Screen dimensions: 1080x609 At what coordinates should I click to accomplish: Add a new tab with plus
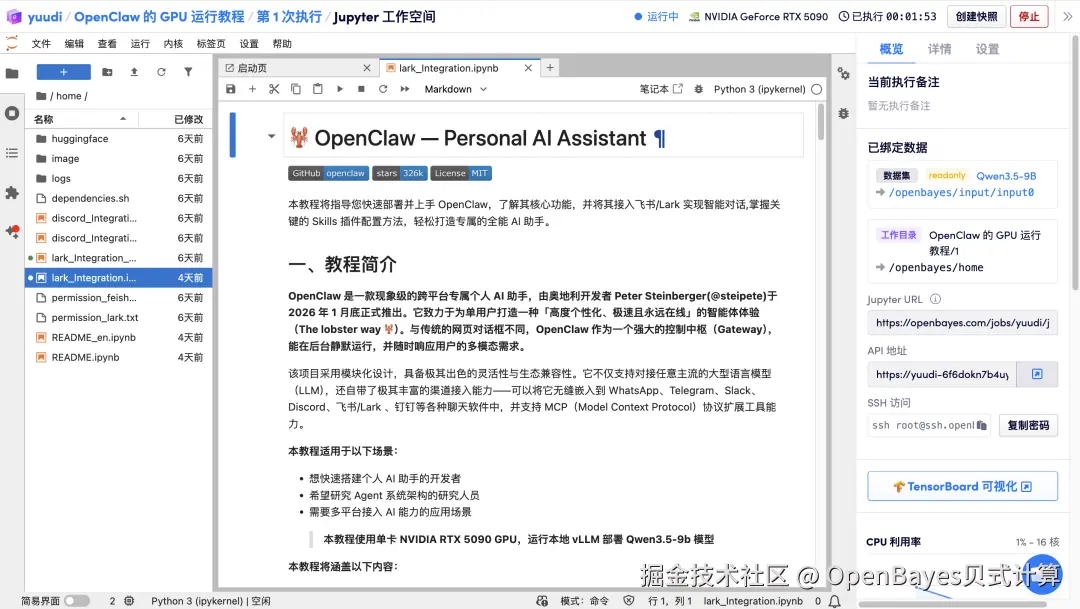coord(550,68)
